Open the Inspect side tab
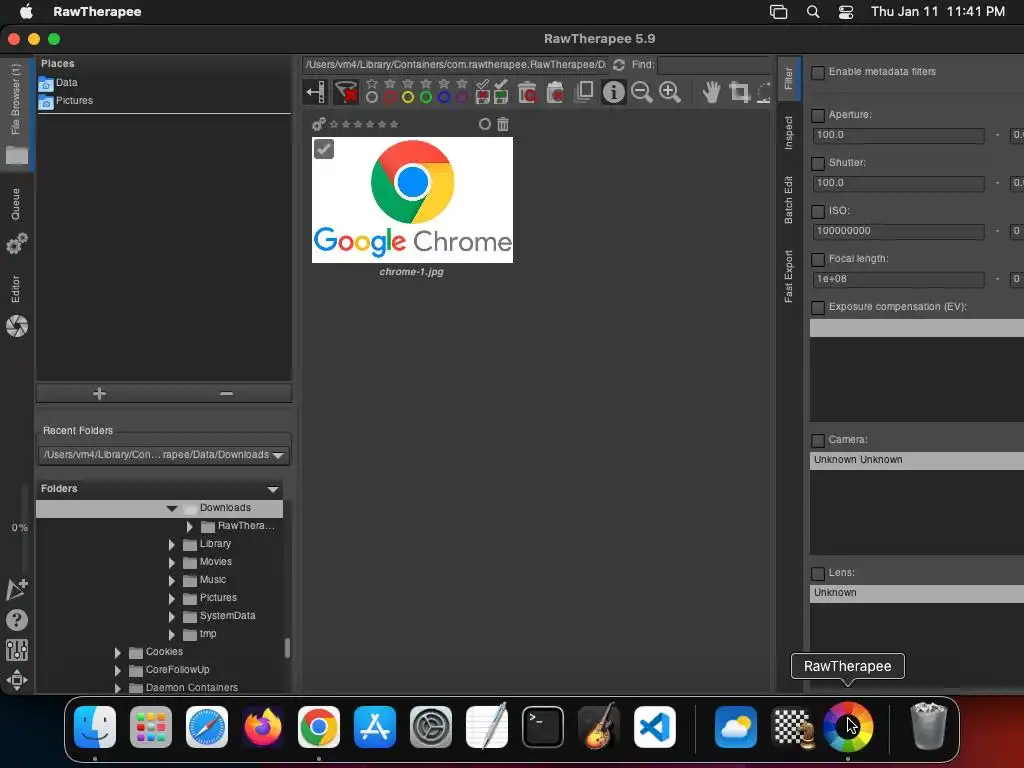This screenshot has width=1024, height=768. pyautogui.click(x=789, y=133)
